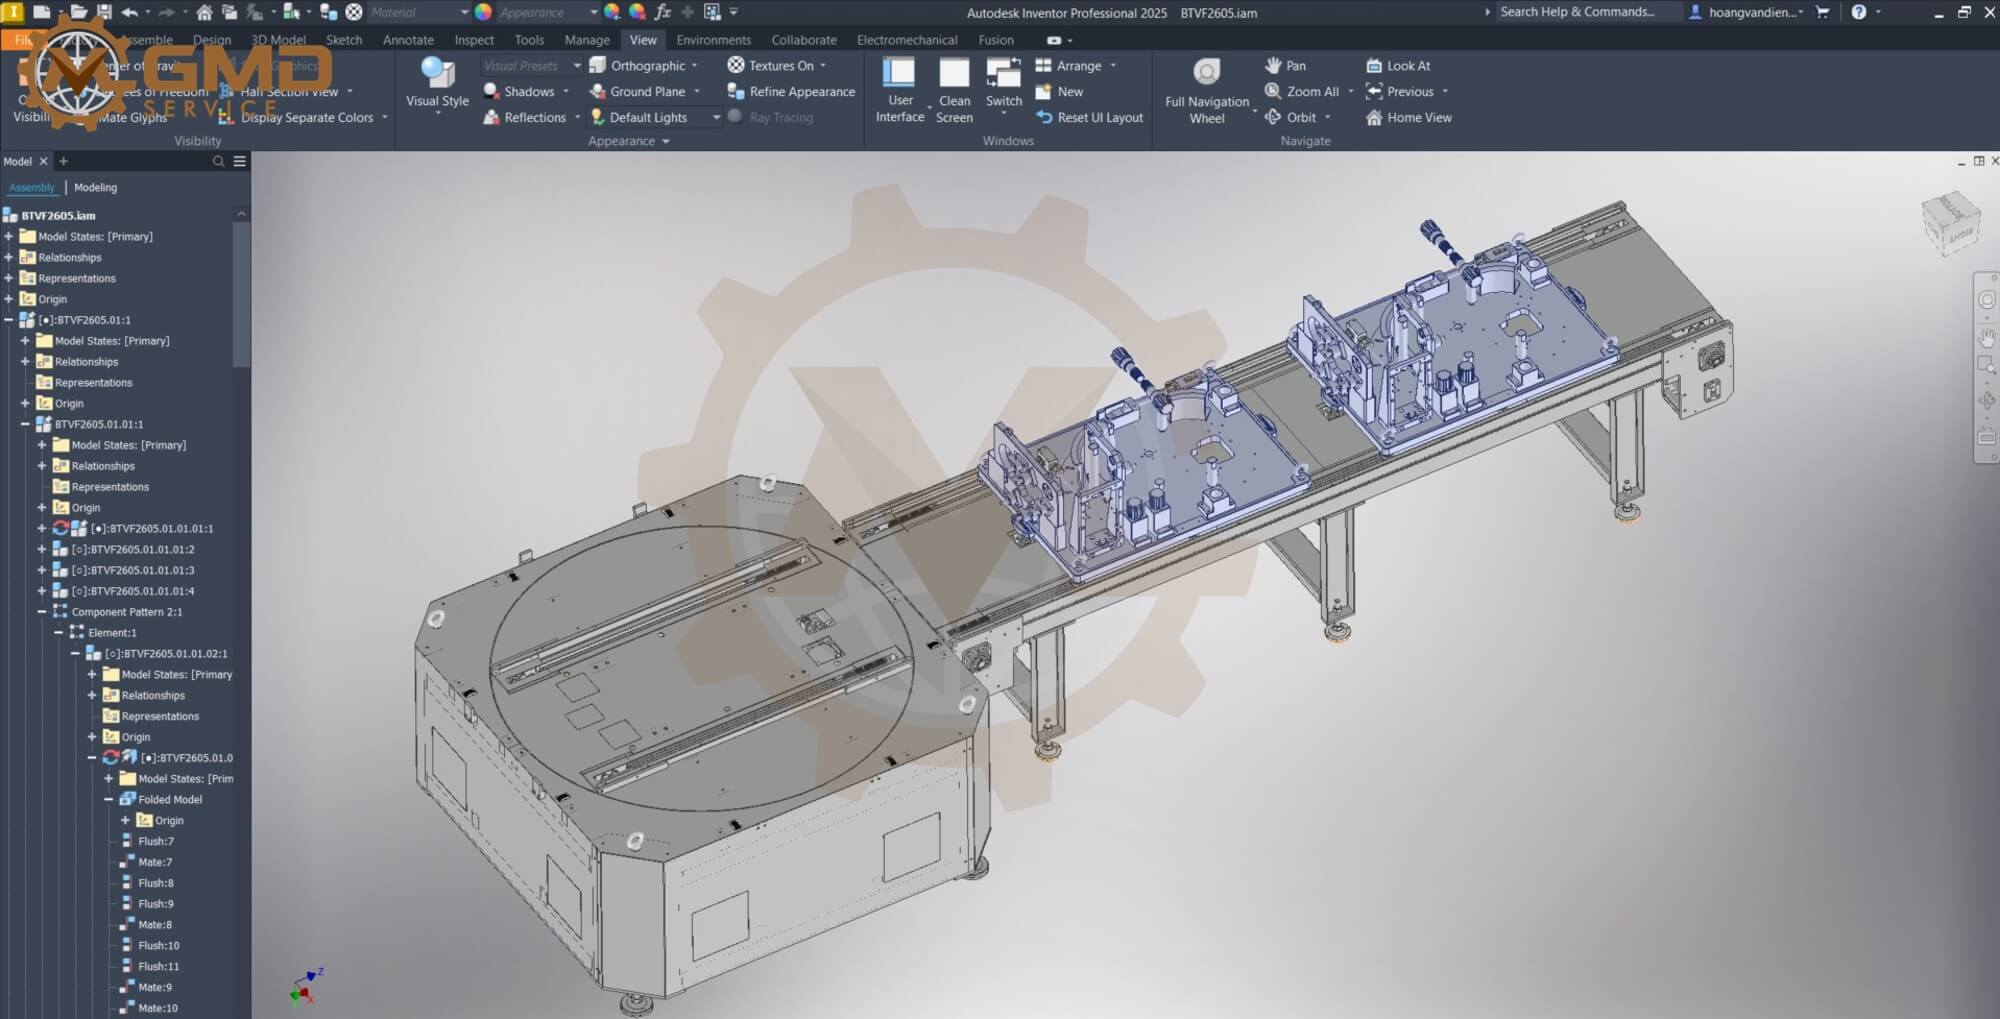Click the User Interface icon
This screenshot has height=1019, width=2000.
[x=899, y=73]
